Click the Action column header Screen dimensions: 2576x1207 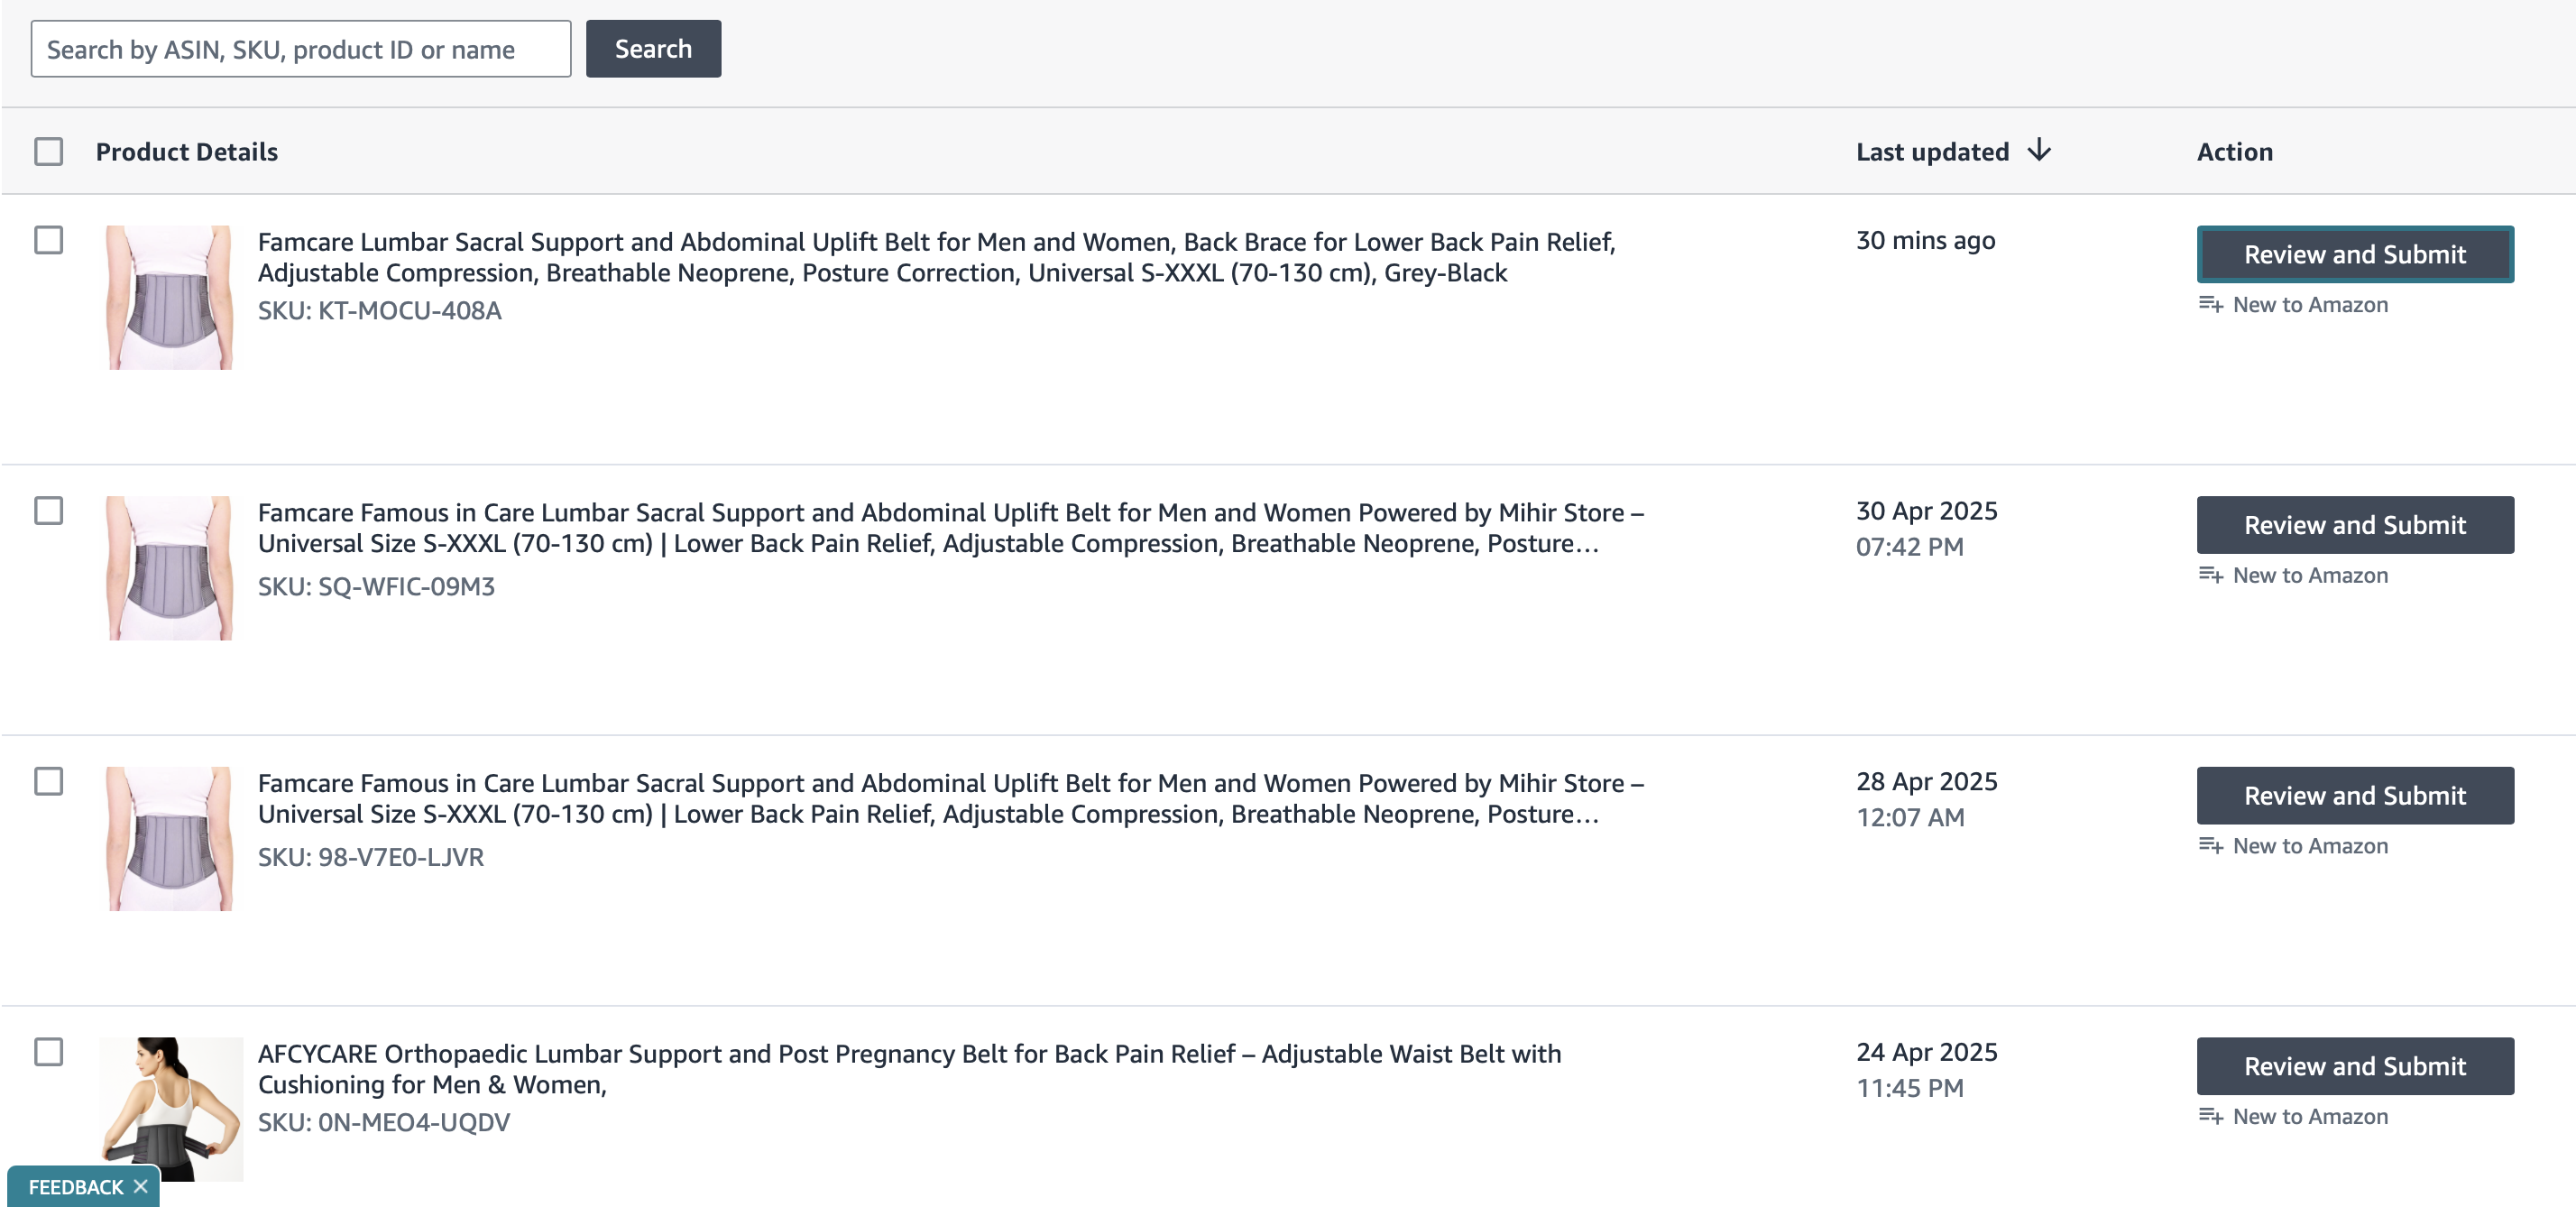(x=2235, y=152)
